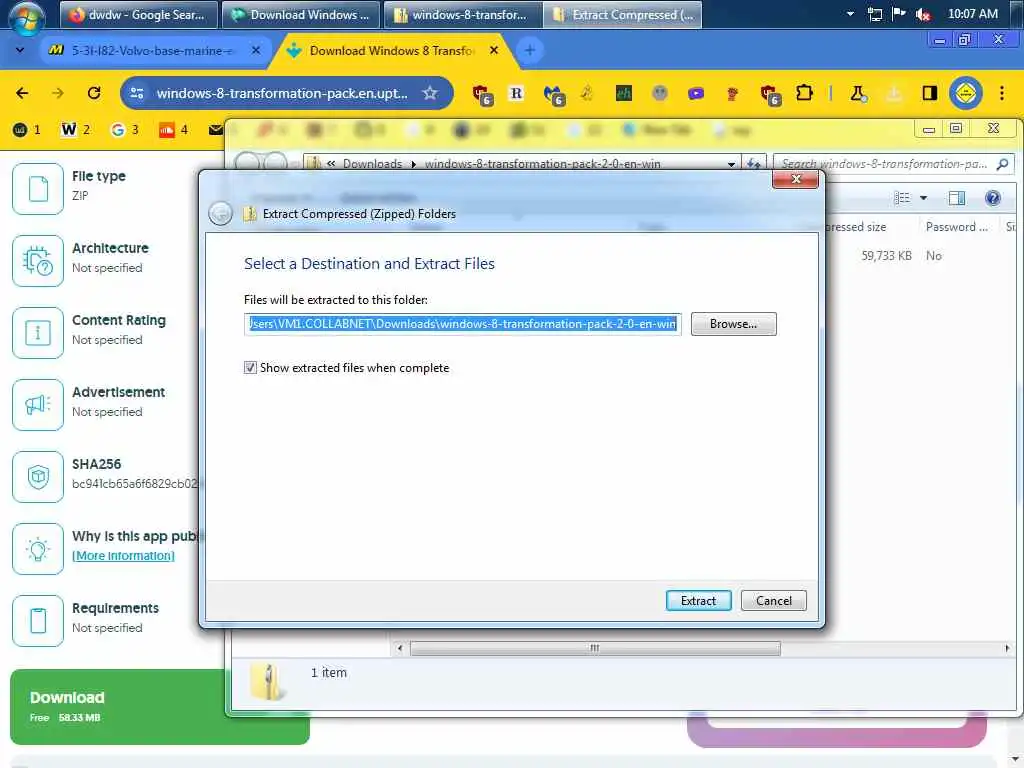Open the Explorer change view dropdown arrow
The width and height of the screenshot is (1024, 768).
pos(923,198)
